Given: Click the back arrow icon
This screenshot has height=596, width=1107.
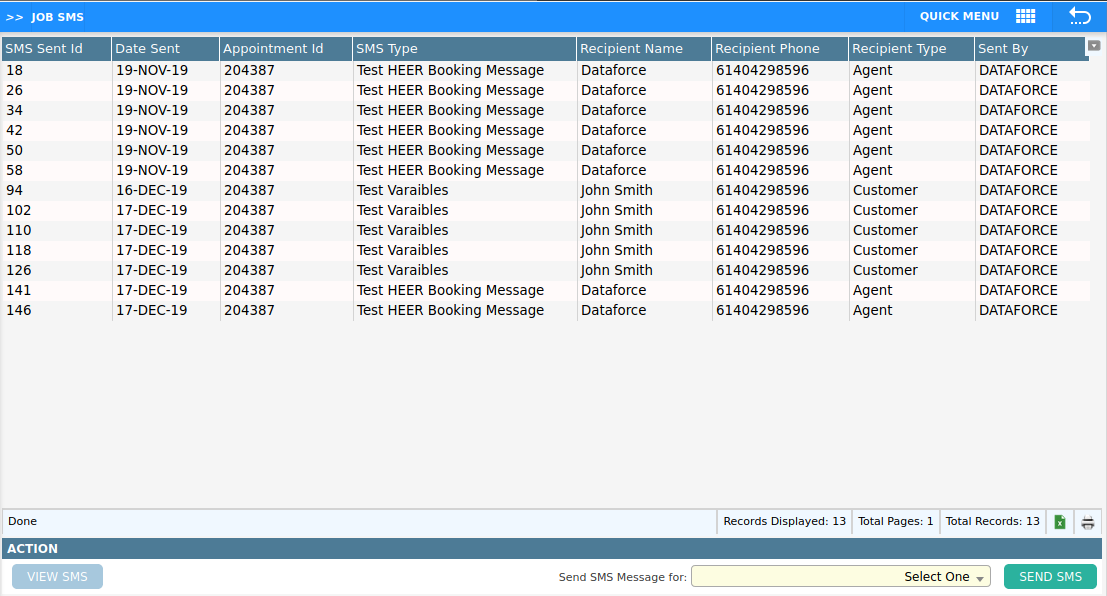Looking at the screenshot, I should (1079, 16).
